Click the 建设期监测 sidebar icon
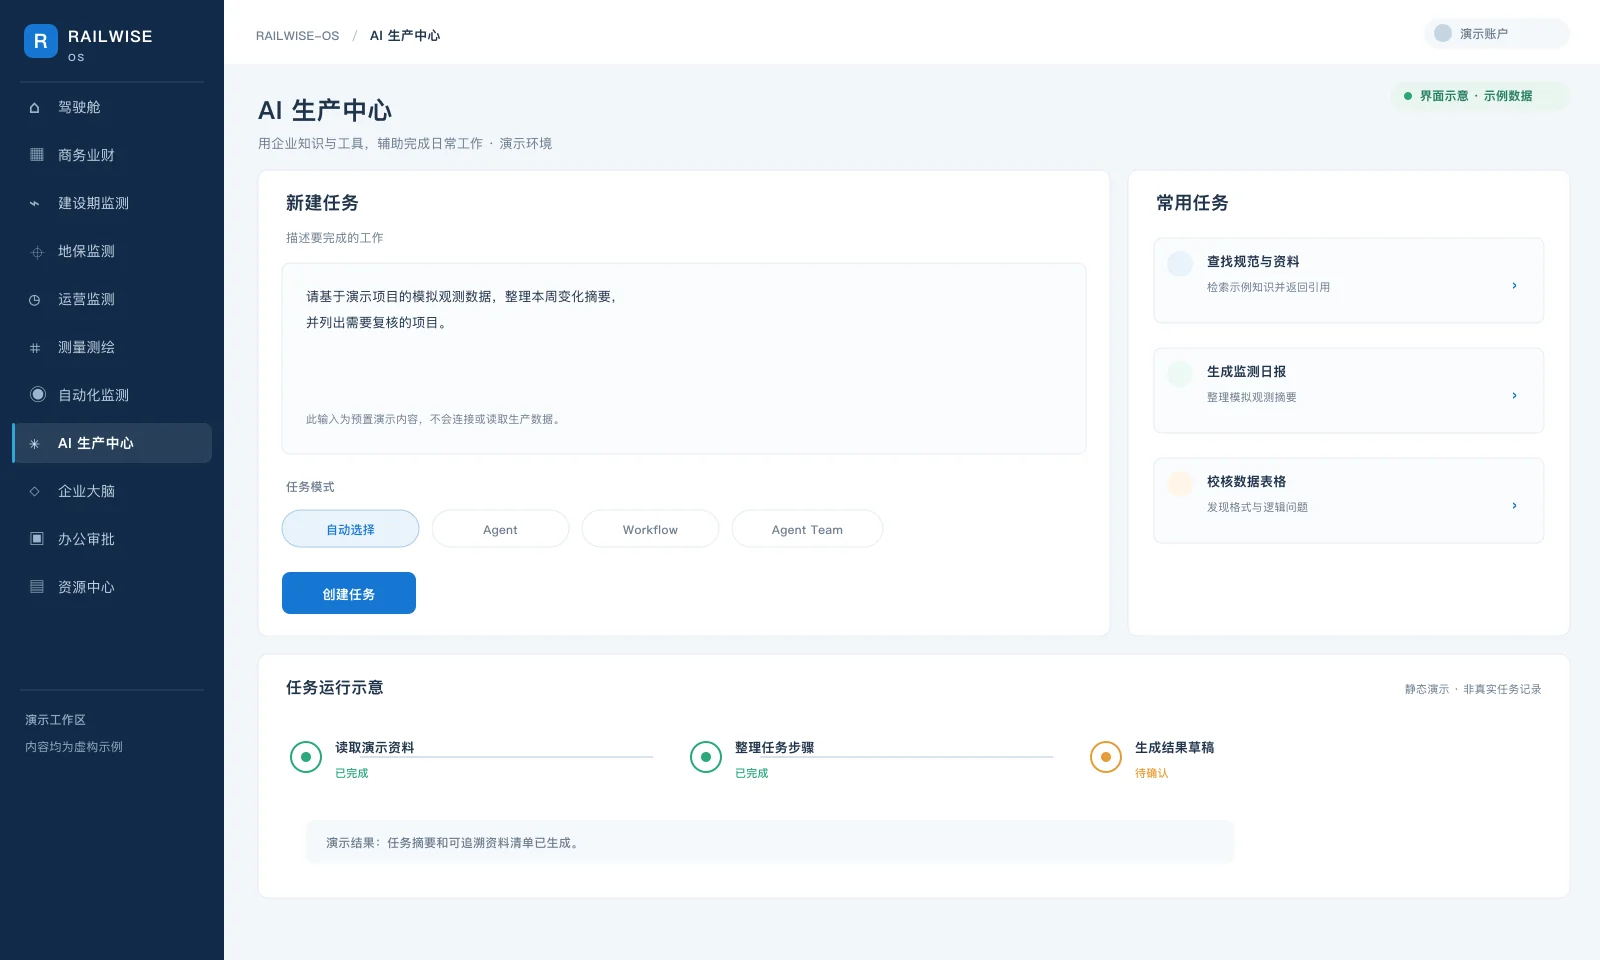 click(35, 204)
